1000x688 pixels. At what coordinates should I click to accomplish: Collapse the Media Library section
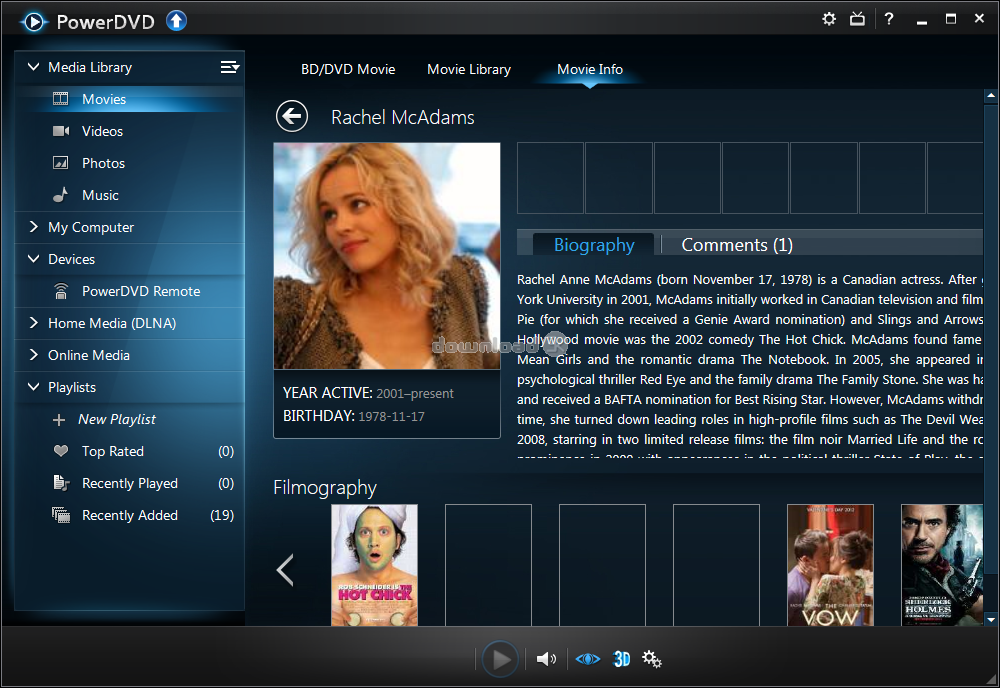[x=33, y=66]
